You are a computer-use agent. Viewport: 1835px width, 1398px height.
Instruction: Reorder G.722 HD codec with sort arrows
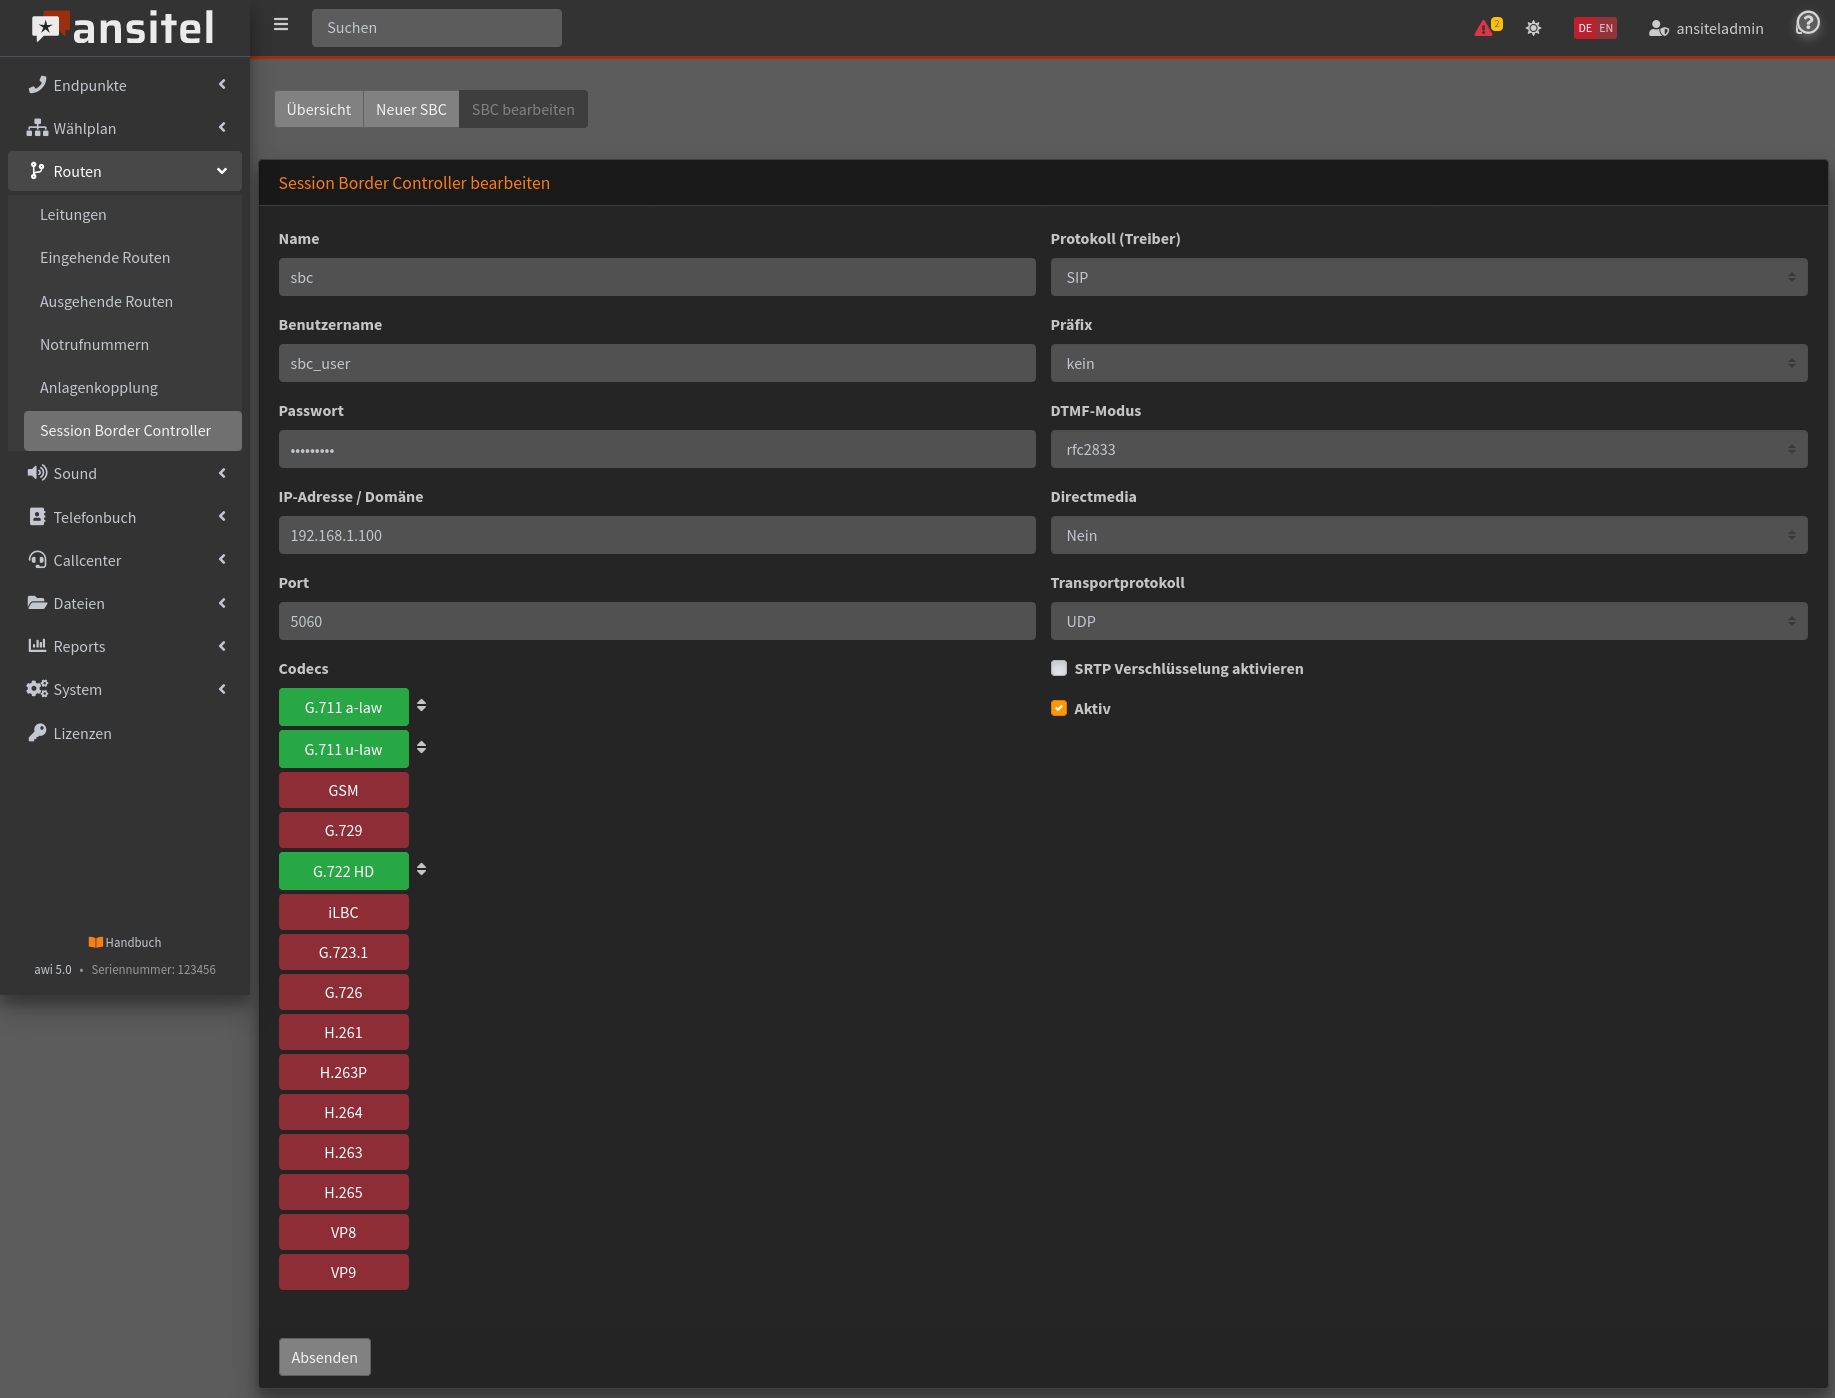[421, 870]
